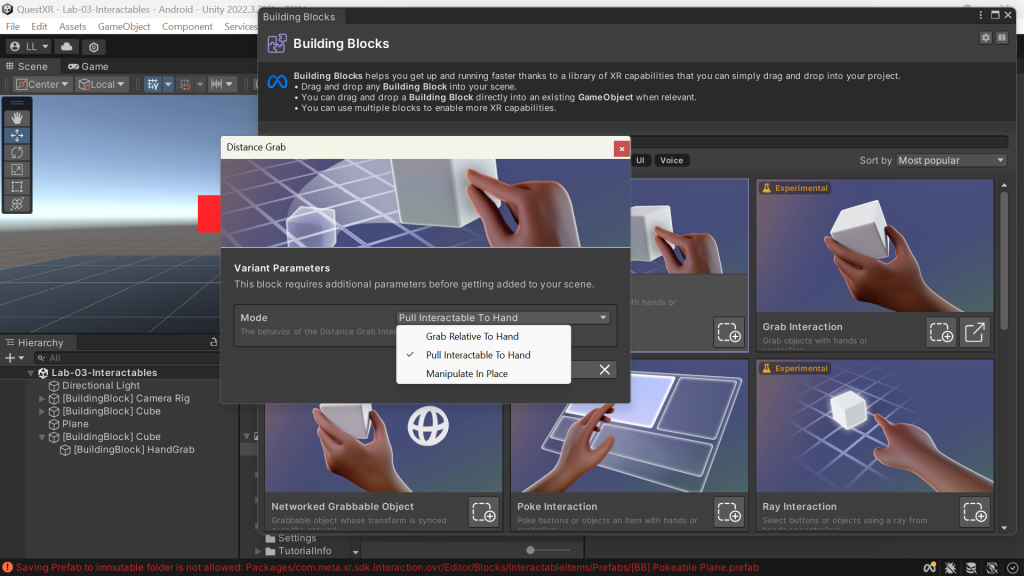Viewport: 1024px width, 576px height.
Task: Open grid visibility options arrow
Action: click(x=168, y=84)
